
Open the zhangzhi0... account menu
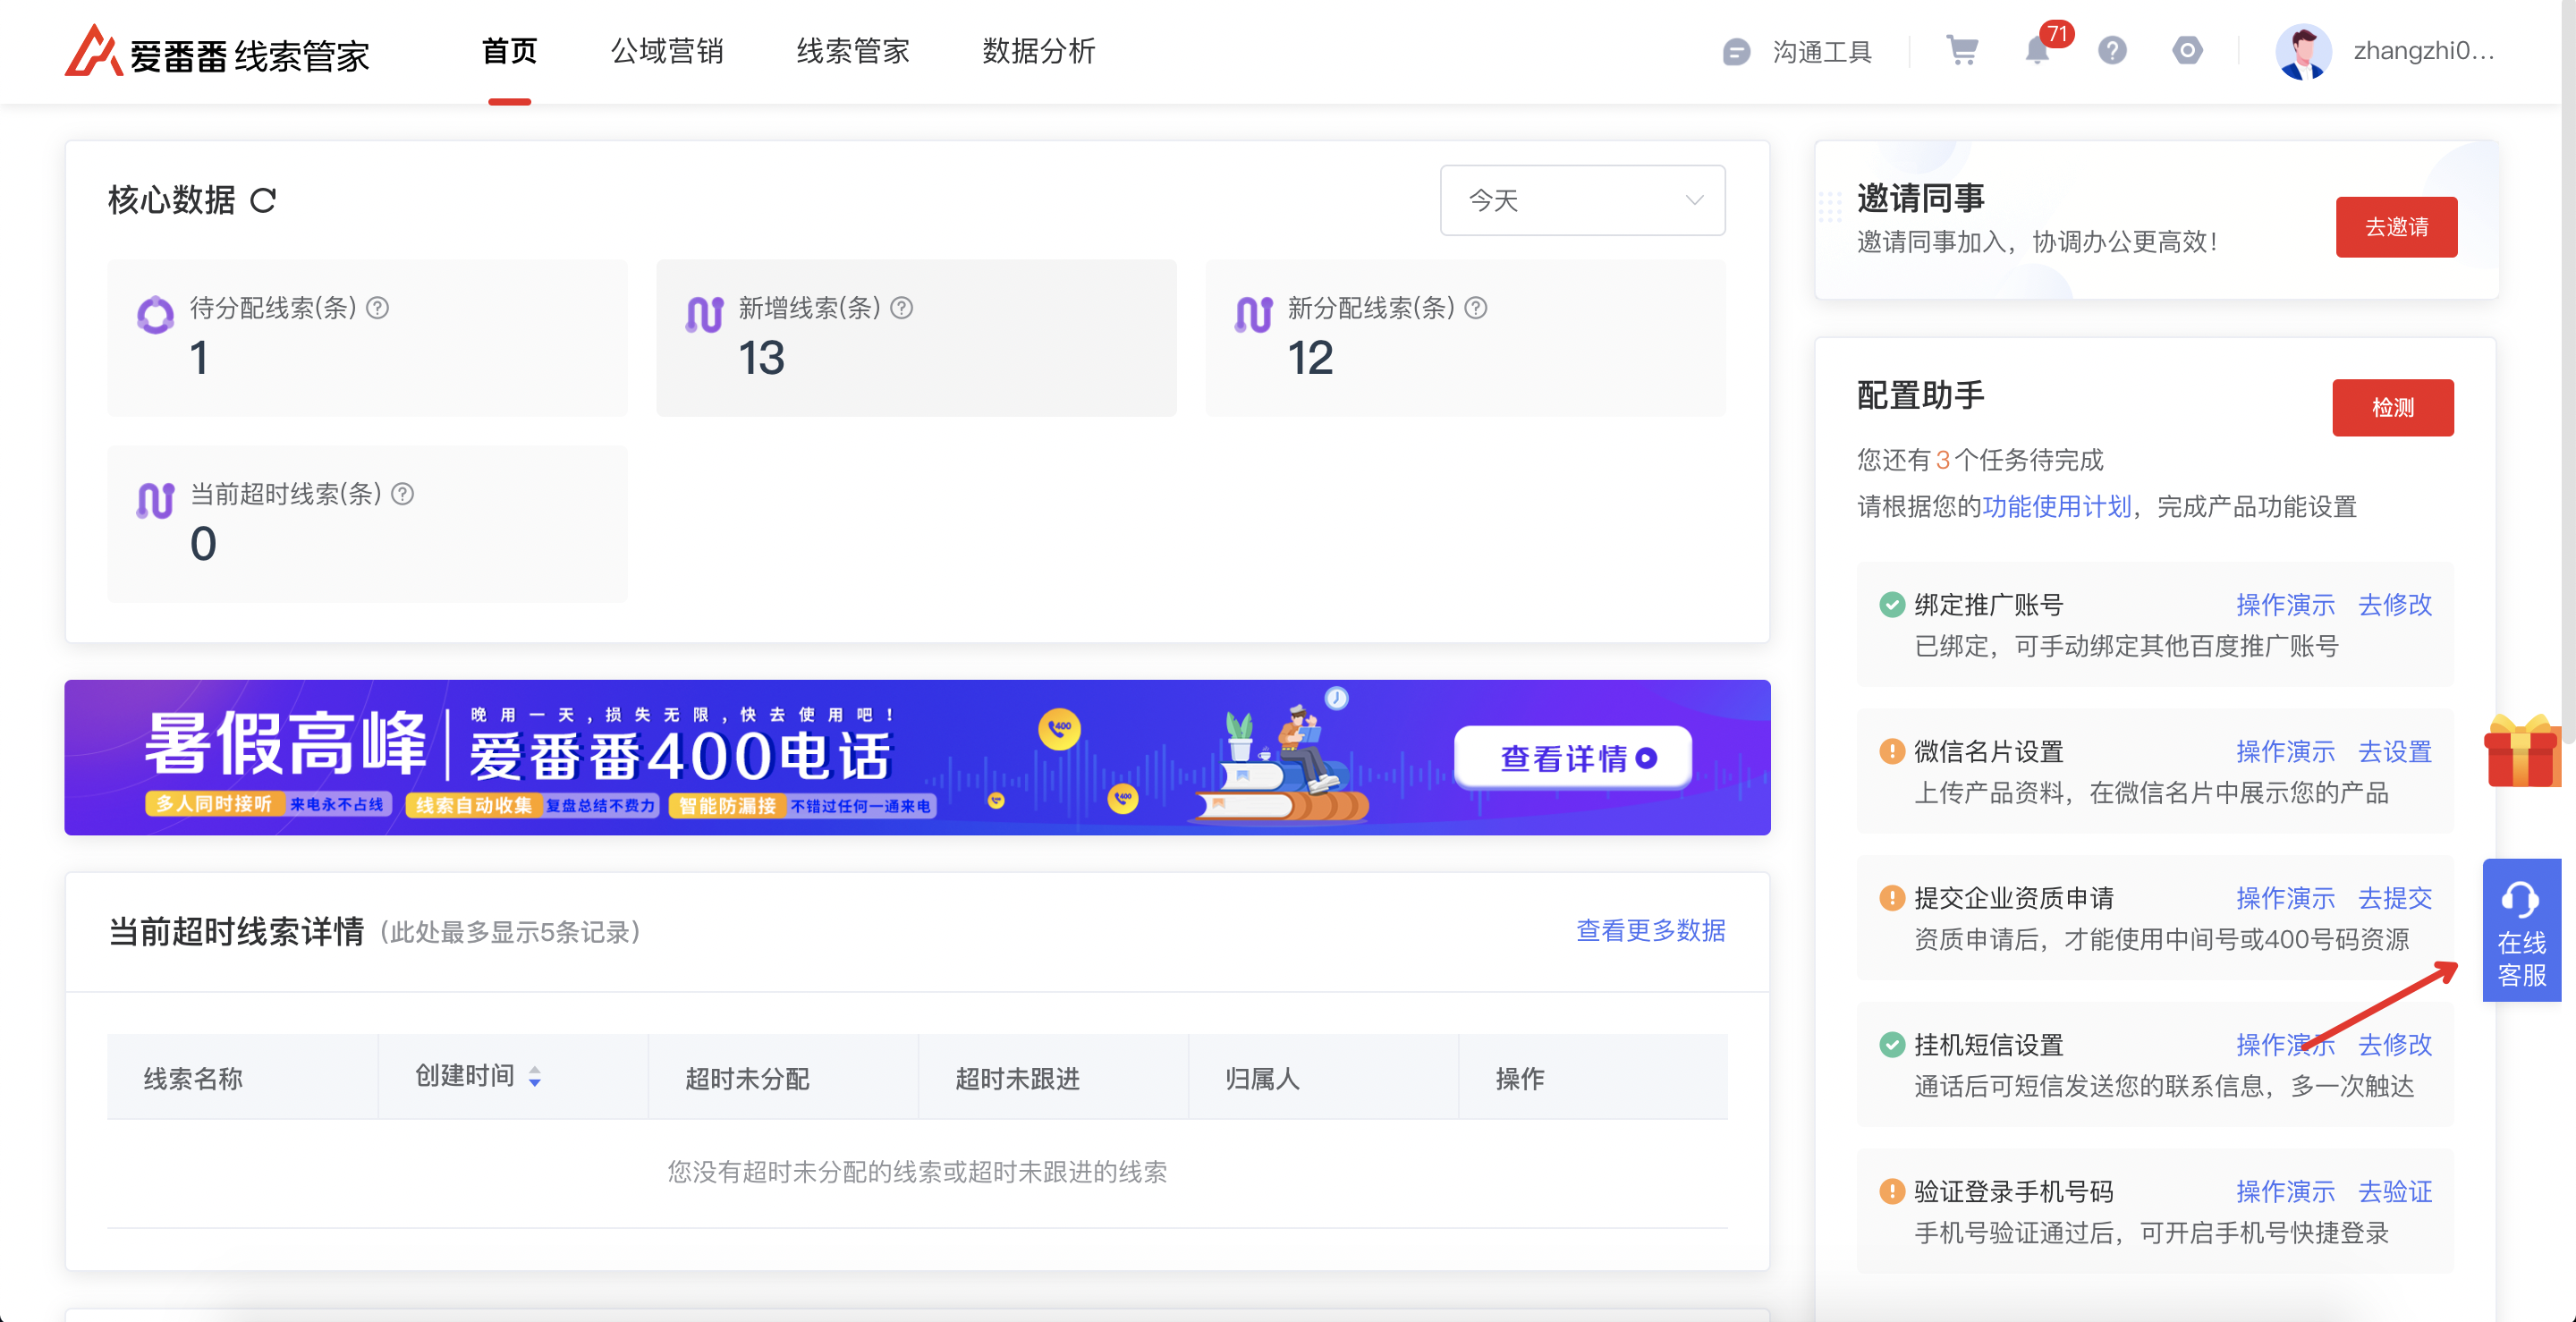[x=2423, y=51]
